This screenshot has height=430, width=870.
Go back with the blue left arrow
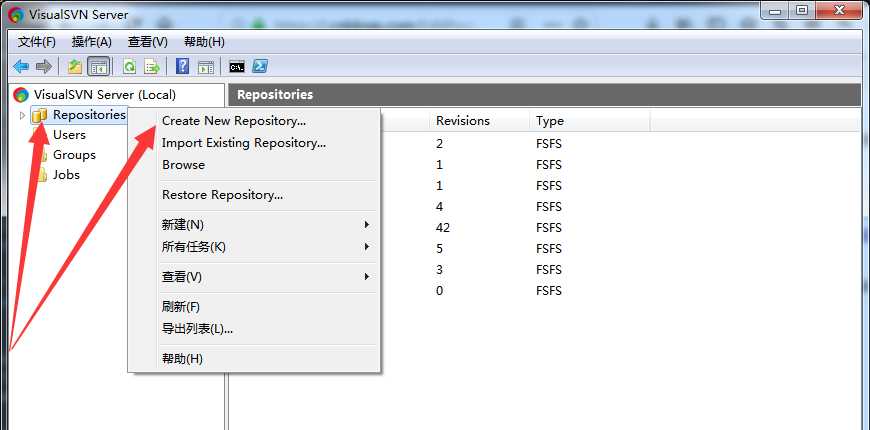[x=21, y=67]
